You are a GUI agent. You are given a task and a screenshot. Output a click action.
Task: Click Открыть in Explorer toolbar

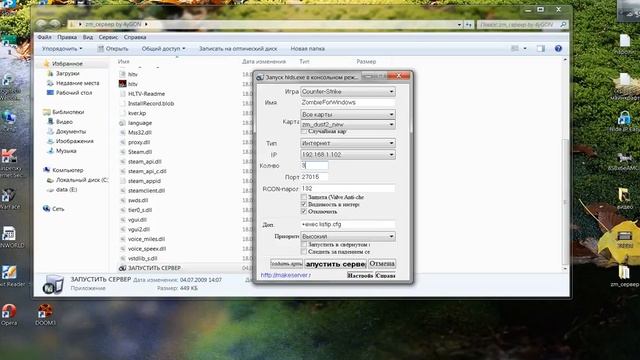click(113, 49)
